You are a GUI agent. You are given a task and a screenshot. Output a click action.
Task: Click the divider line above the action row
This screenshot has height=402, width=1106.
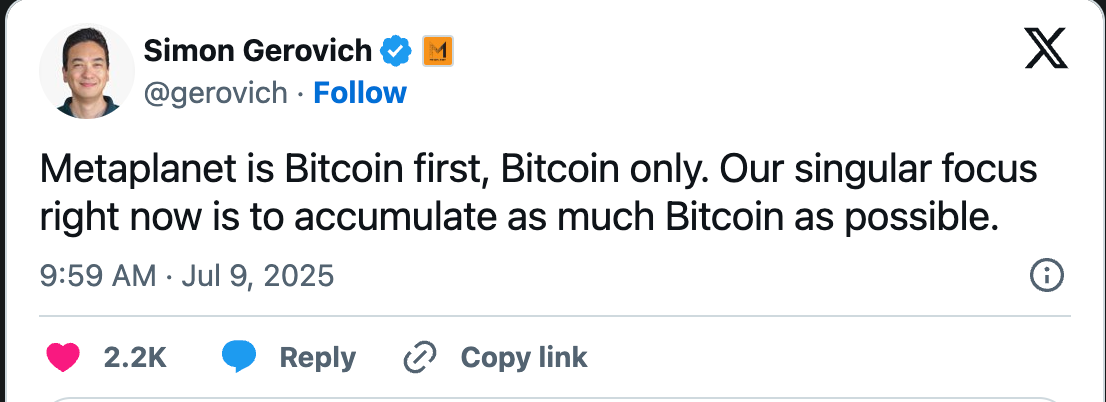(552, 316)
